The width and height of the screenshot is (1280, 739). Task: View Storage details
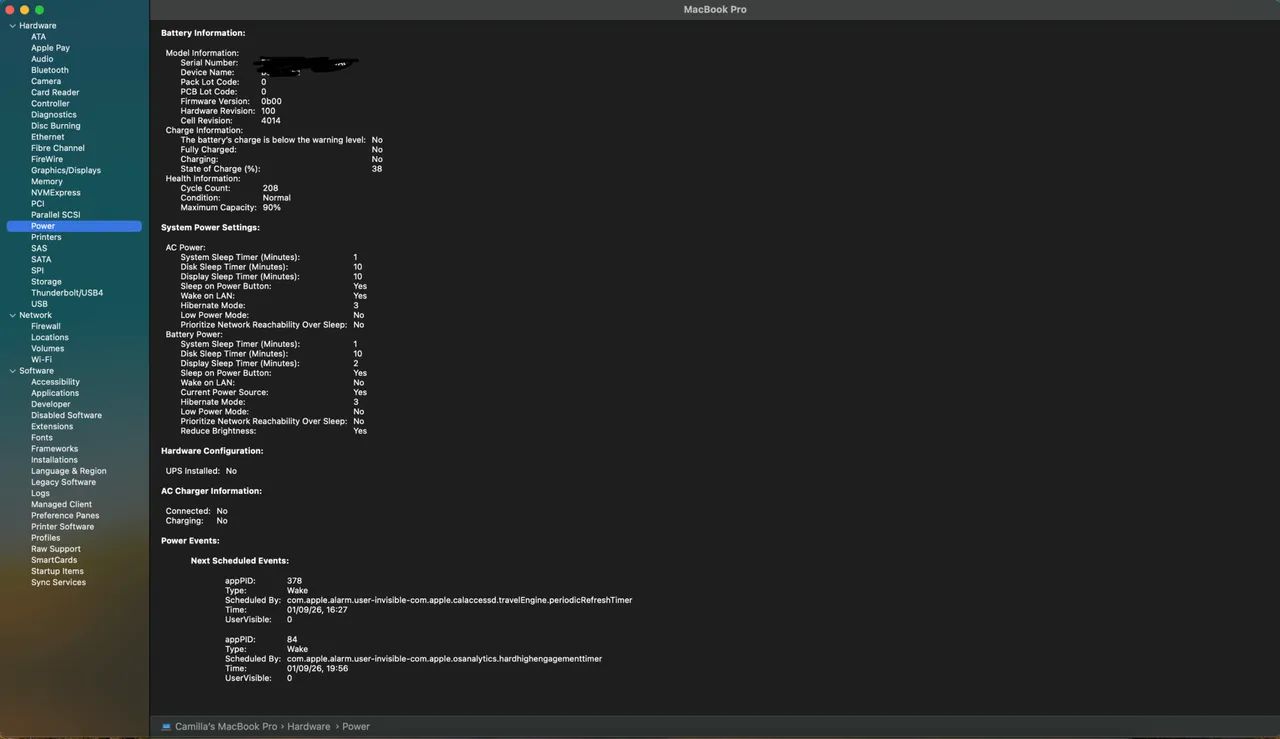point(46,282)
